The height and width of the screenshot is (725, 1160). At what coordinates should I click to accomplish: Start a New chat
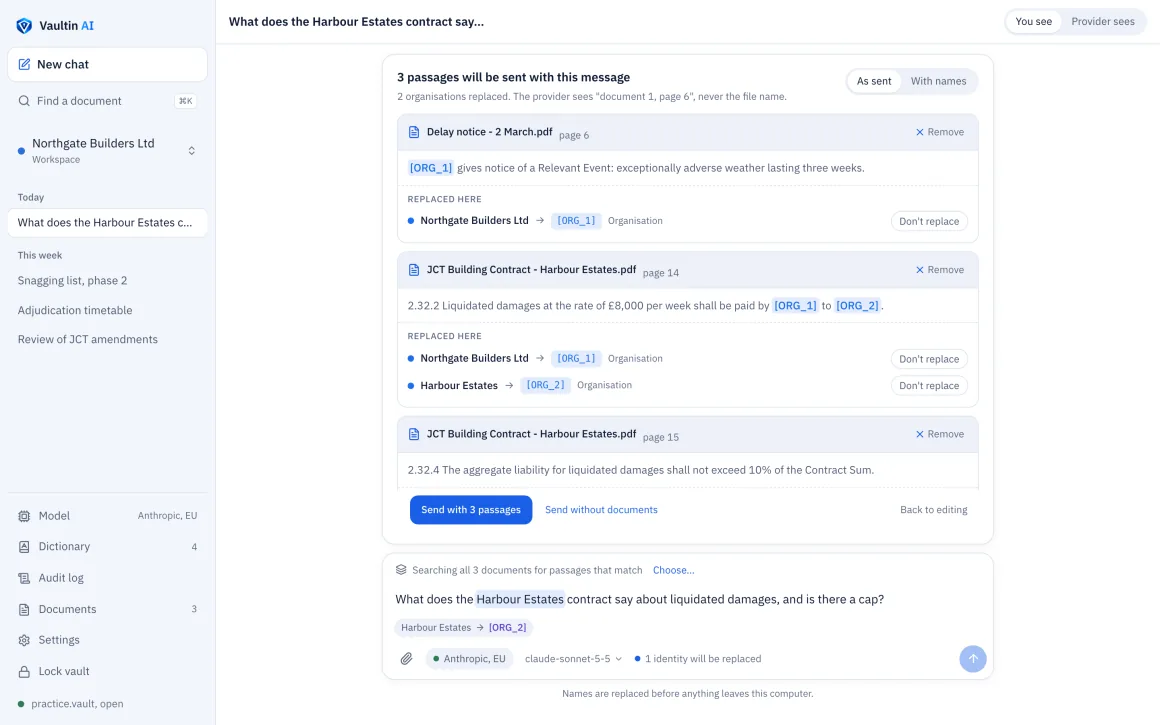coord(107,64)
